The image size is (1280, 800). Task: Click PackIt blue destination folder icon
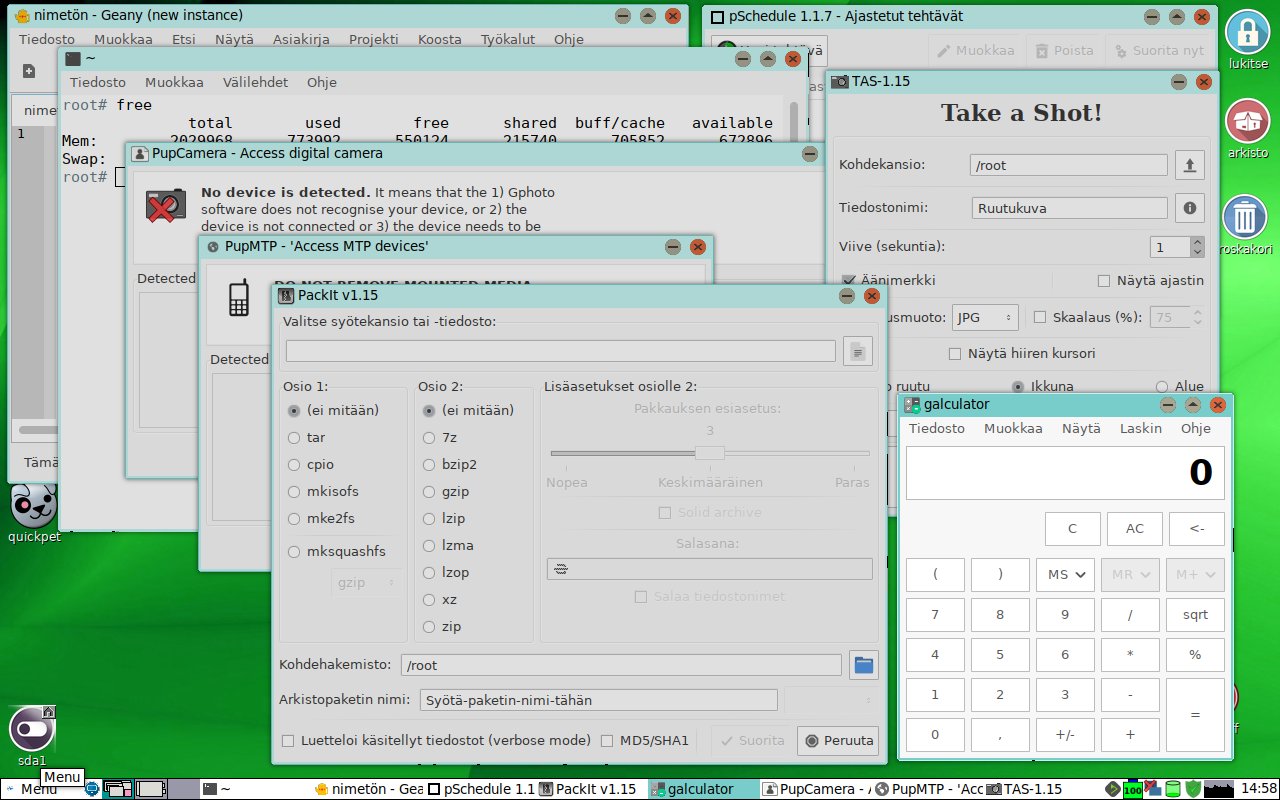(864, 664)
